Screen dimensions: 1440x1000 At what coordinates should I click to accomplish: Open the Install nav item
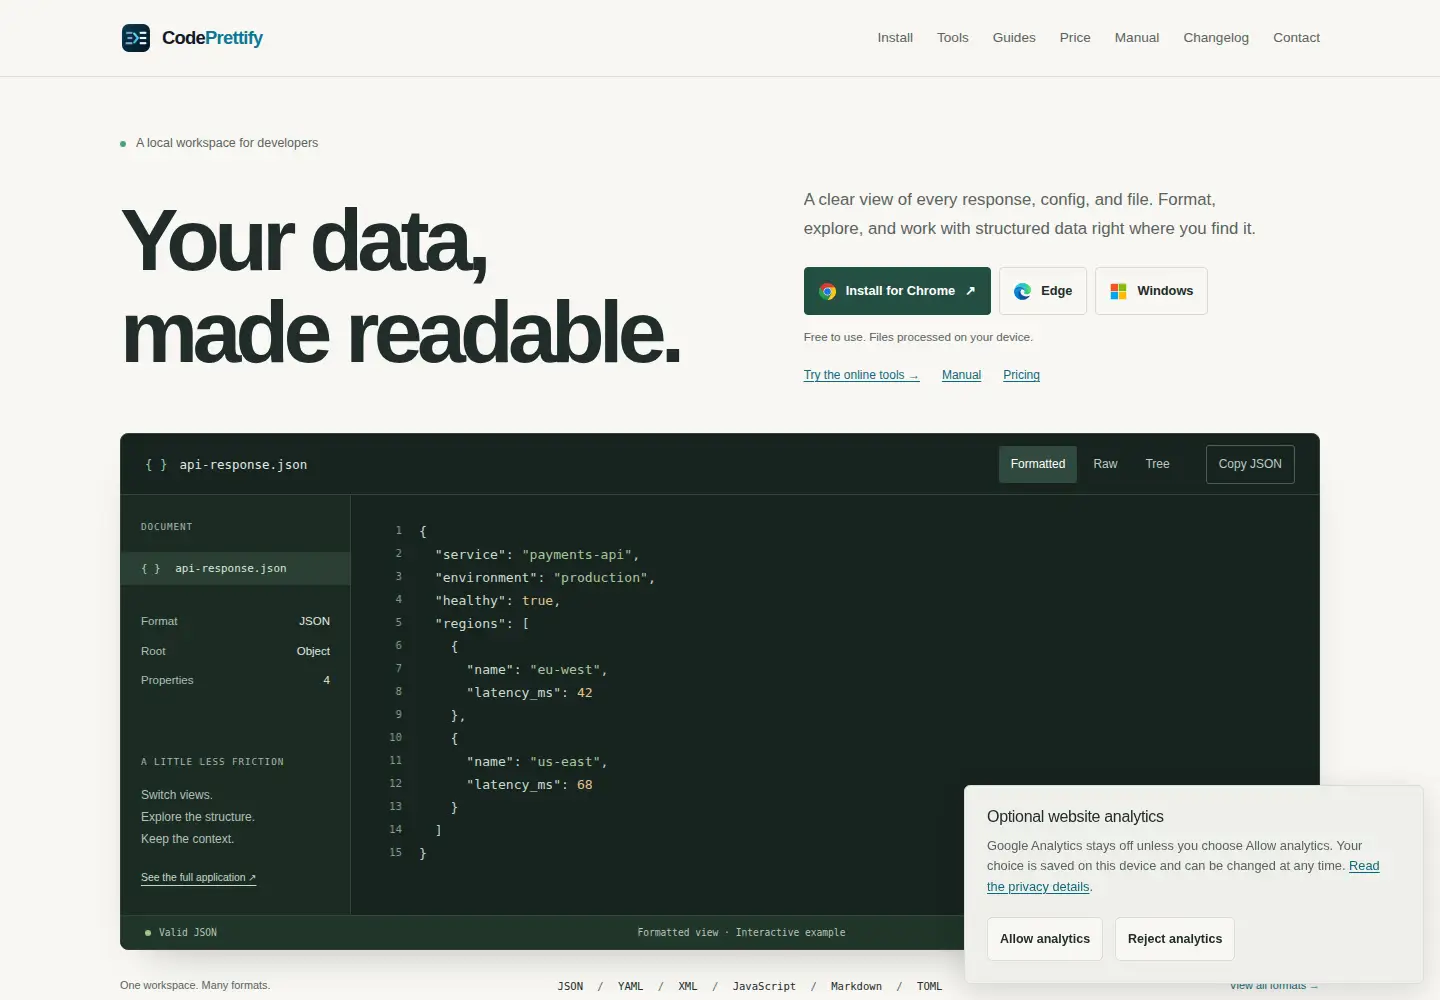[x=895, y=38]
